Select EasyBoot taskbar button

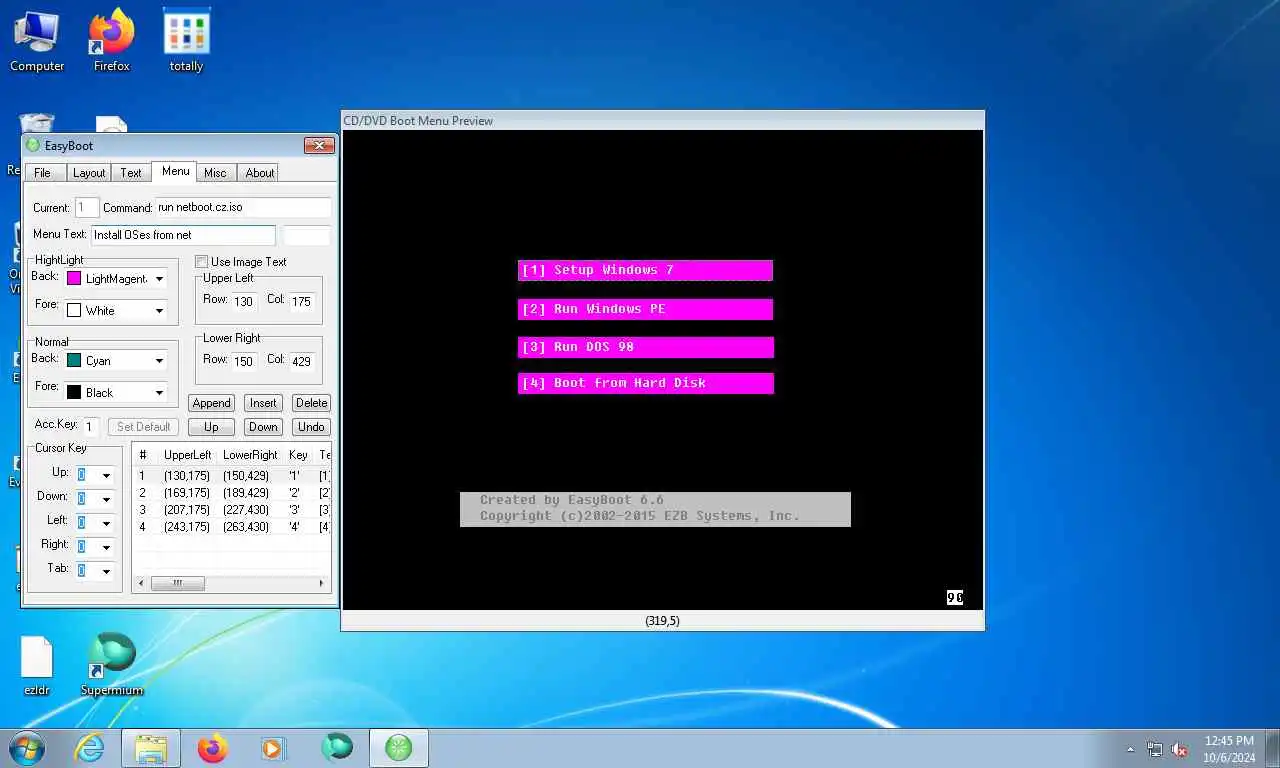pos(399,748)
